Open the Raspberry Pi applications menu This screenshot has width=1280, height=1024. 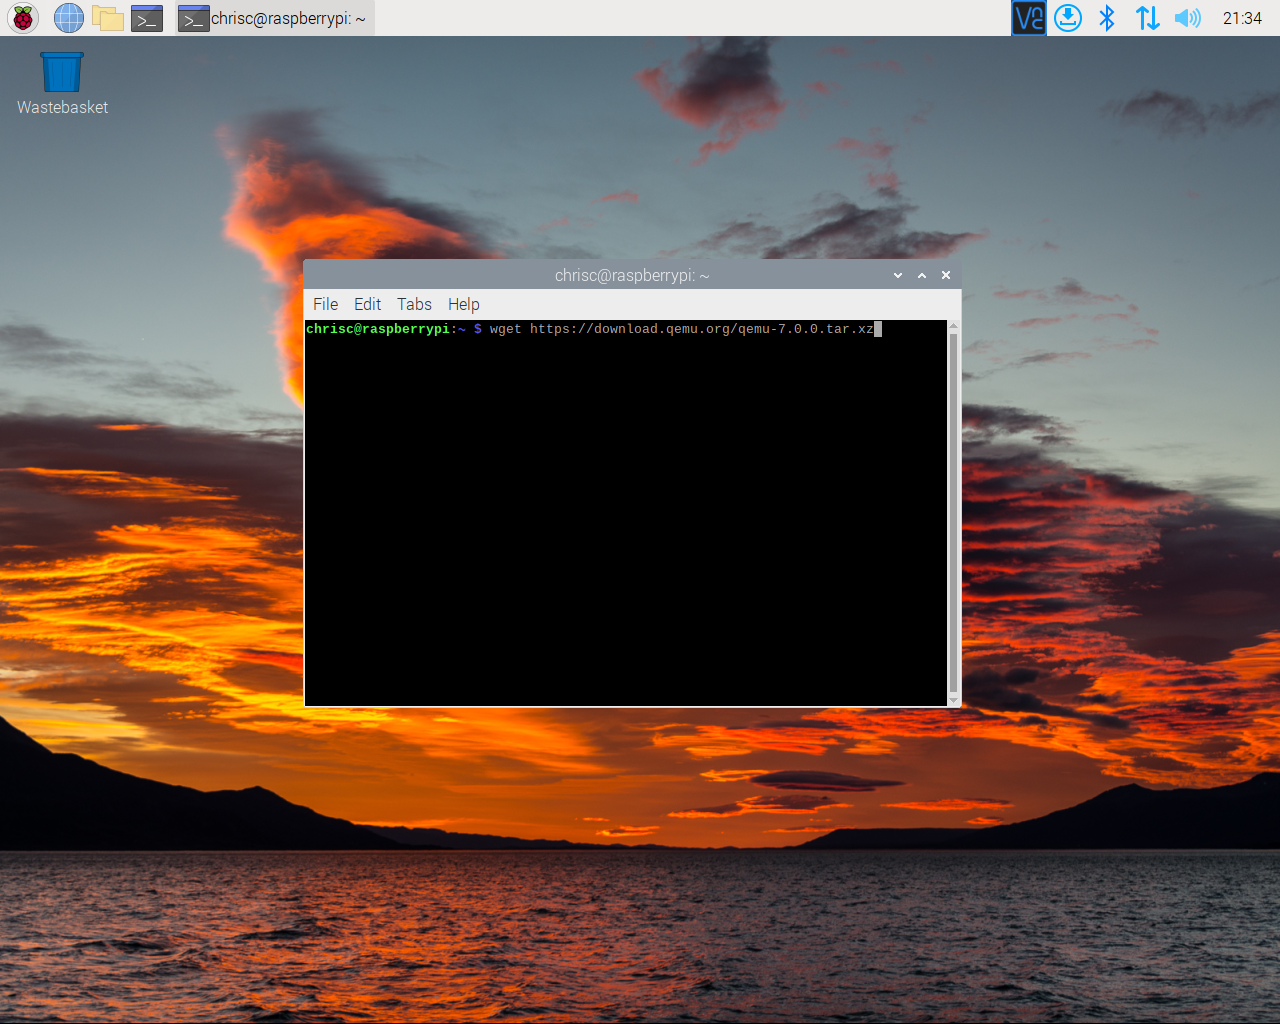point(23,18)
